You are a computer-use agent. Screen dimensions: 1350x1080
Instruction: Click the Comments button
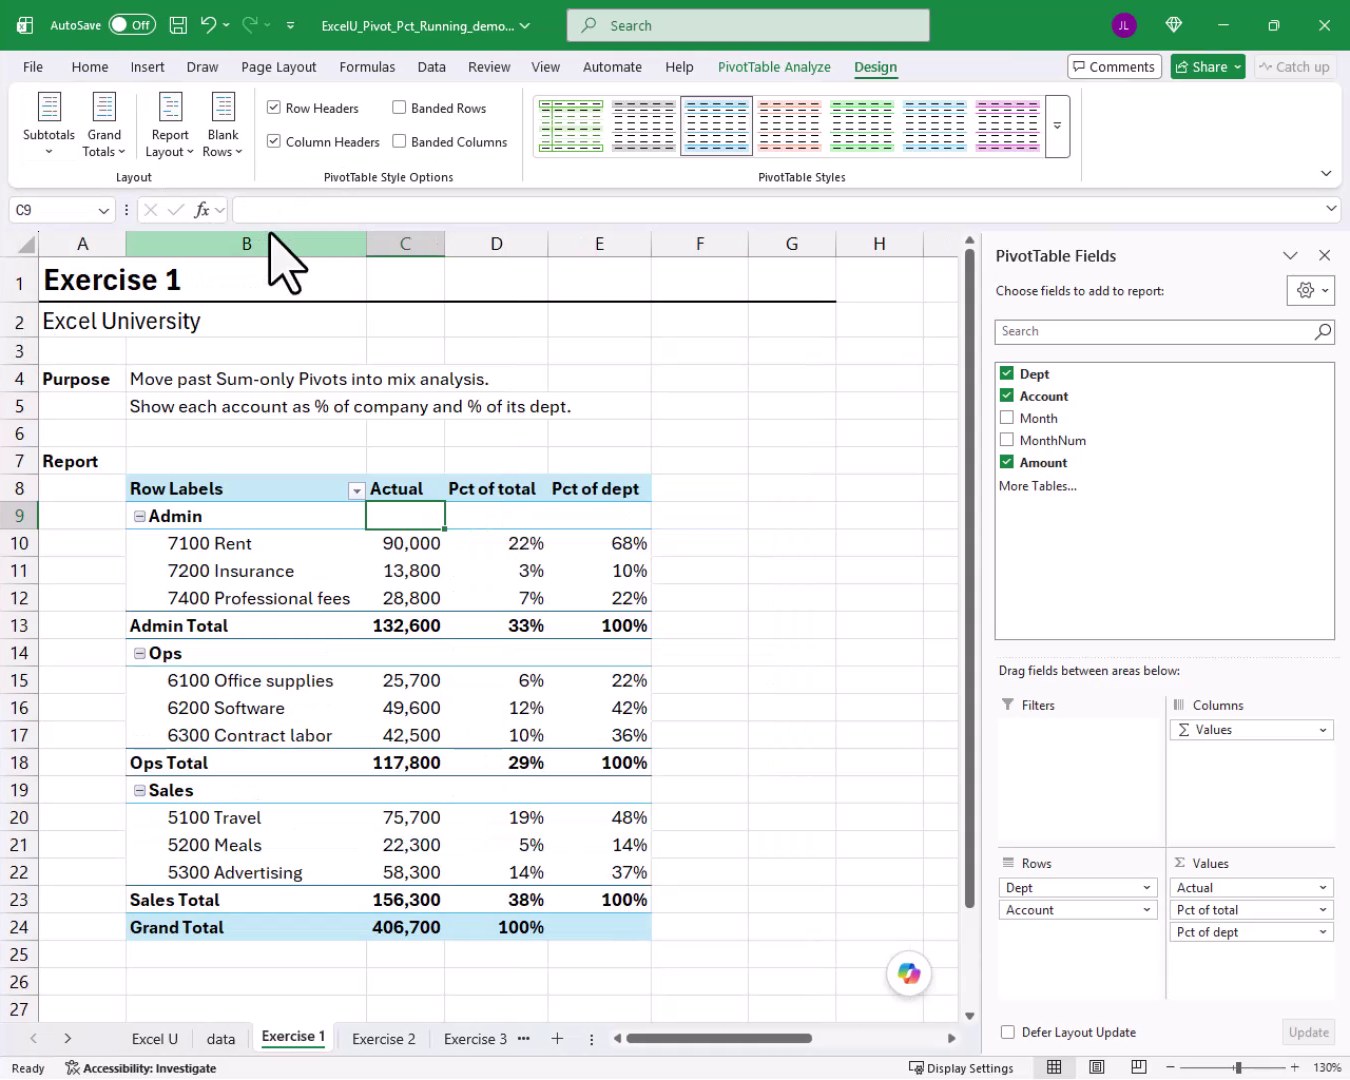tap(1114, 67)
